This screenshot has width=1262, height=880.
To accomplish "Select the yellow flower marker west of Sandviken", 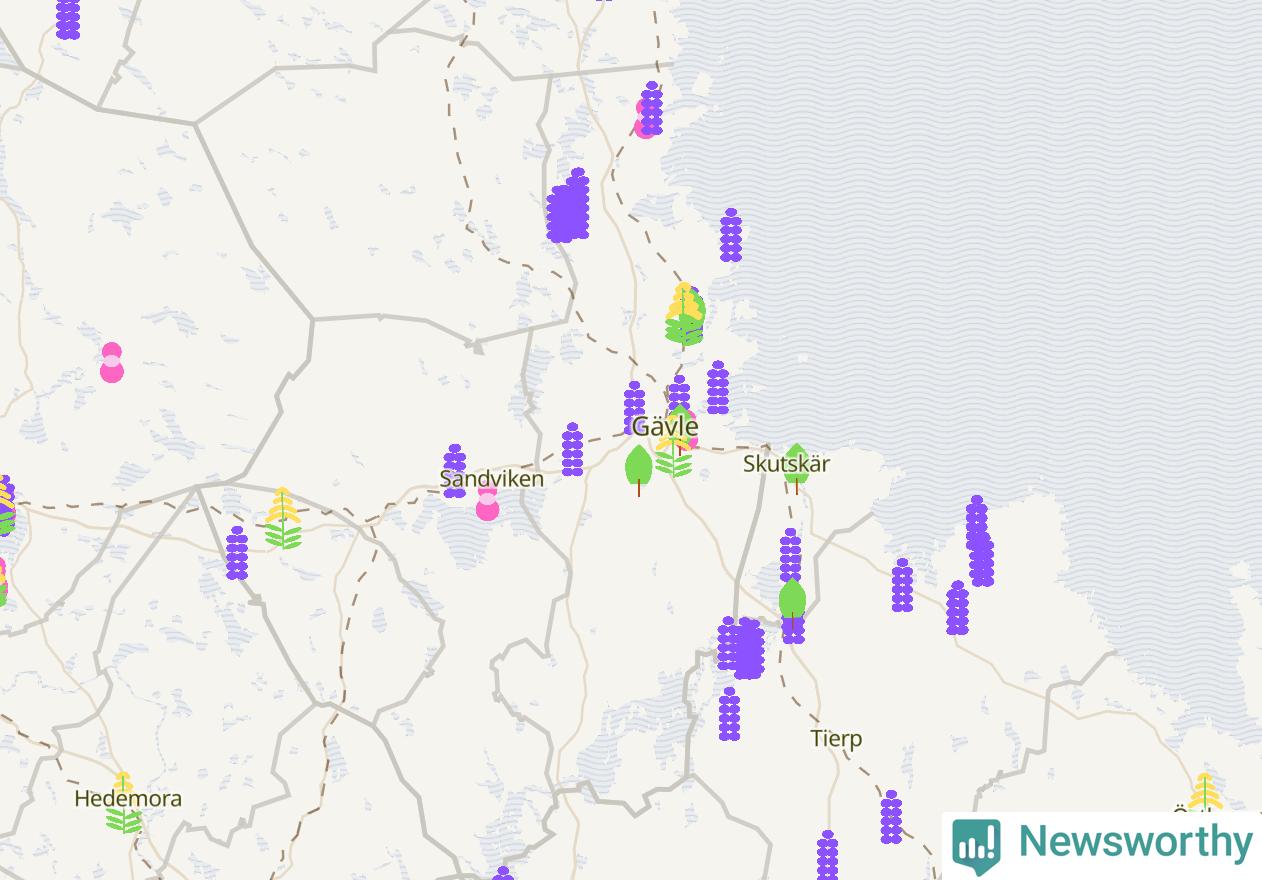I will 283,518.
